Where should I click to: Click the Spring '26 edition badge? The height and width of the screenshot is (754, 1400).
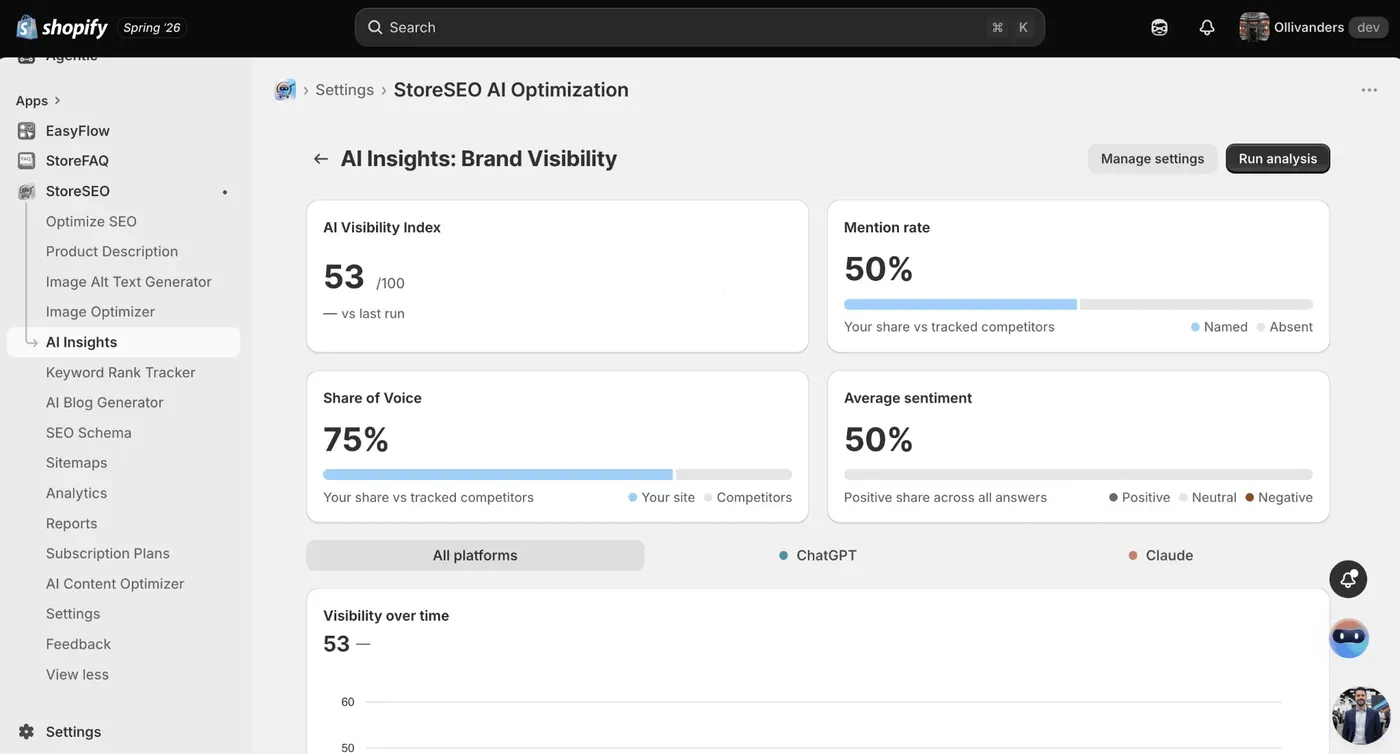[152, 28]
